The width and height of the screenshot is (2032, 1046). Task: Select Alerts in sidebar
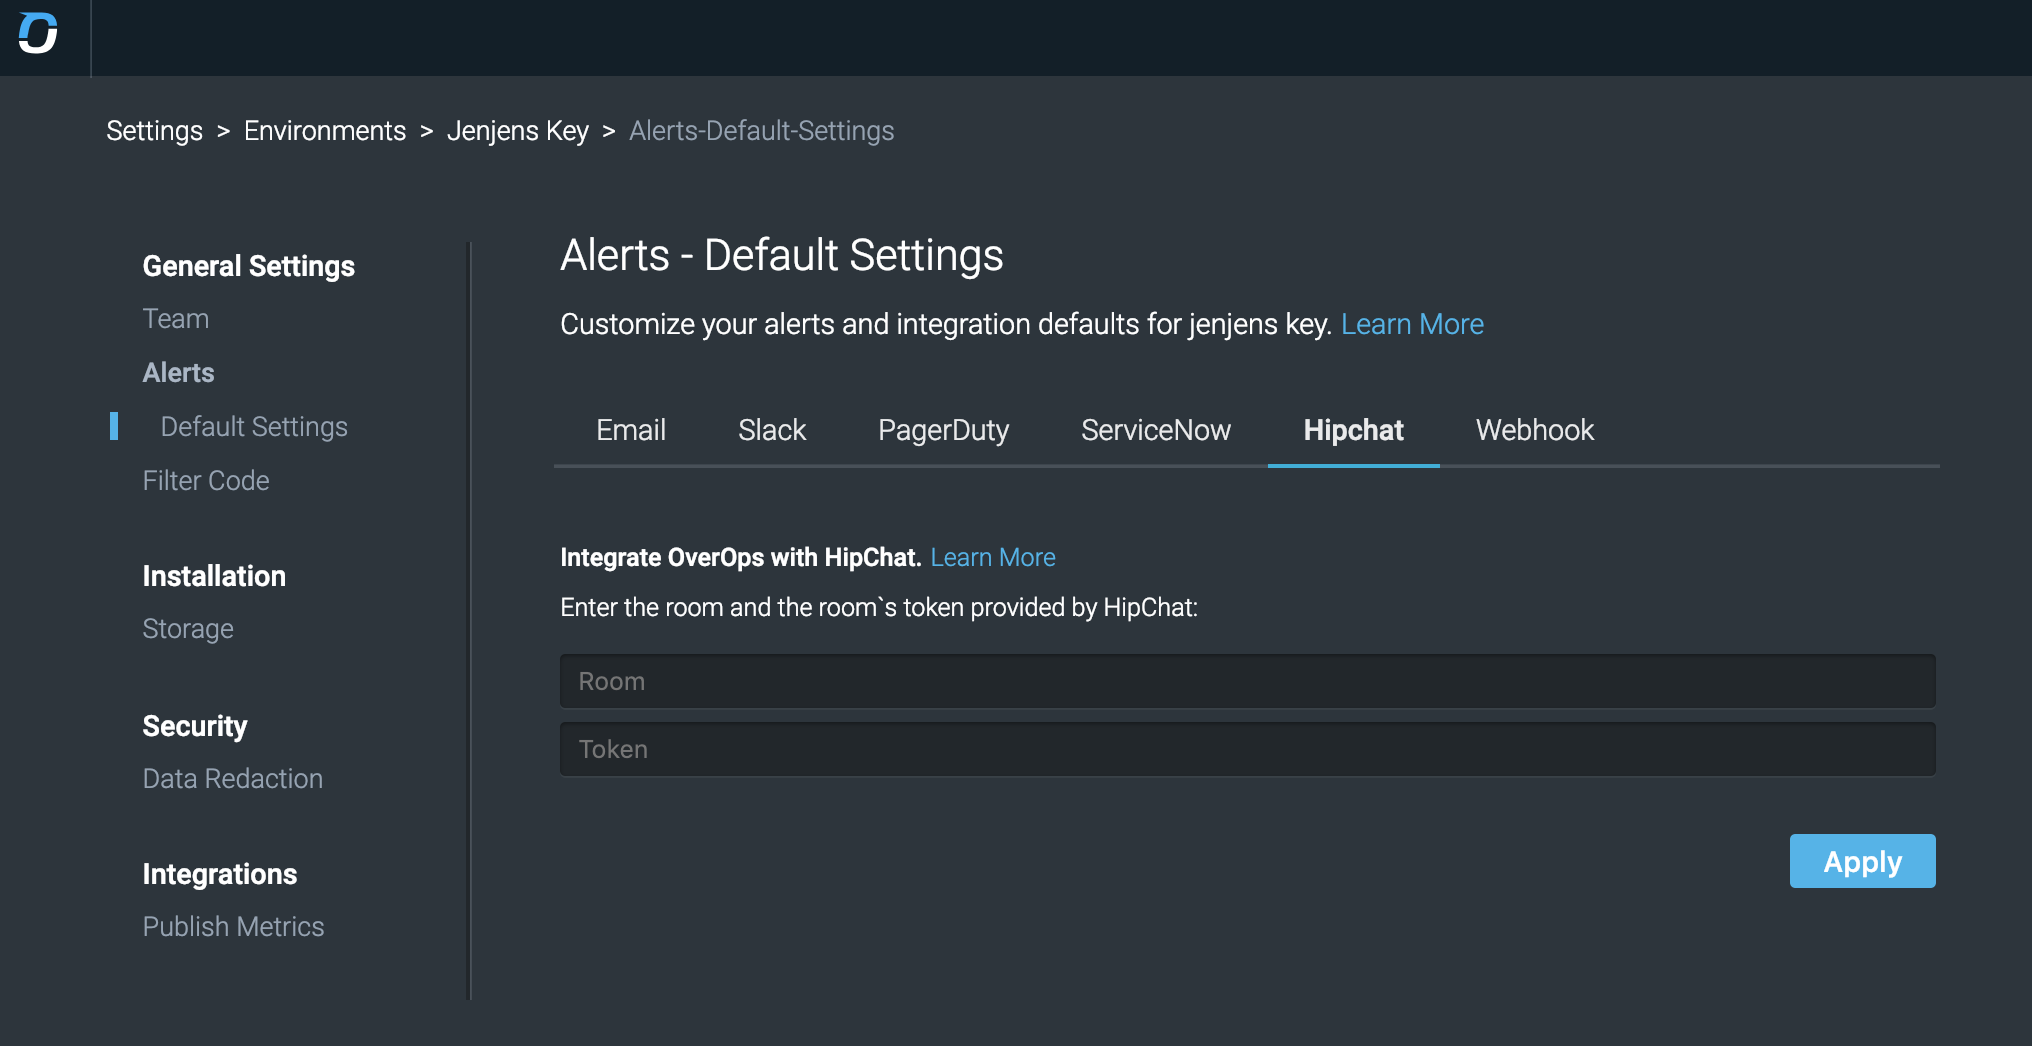click(179, 373)
